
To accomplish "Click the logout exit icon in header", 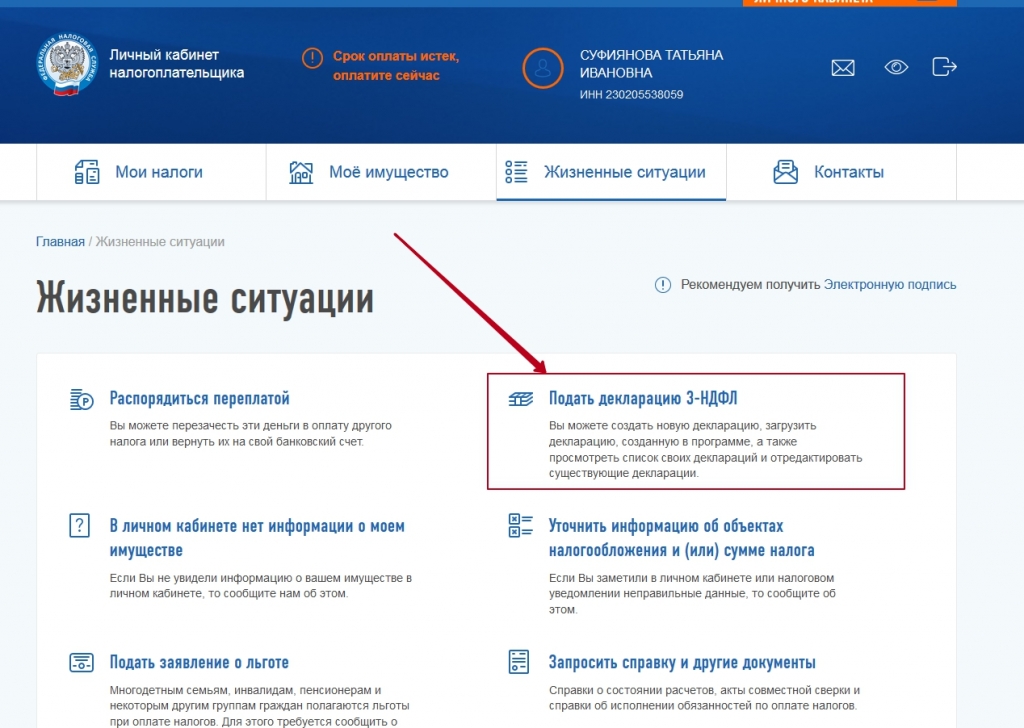I will click(x=944, y=67).
